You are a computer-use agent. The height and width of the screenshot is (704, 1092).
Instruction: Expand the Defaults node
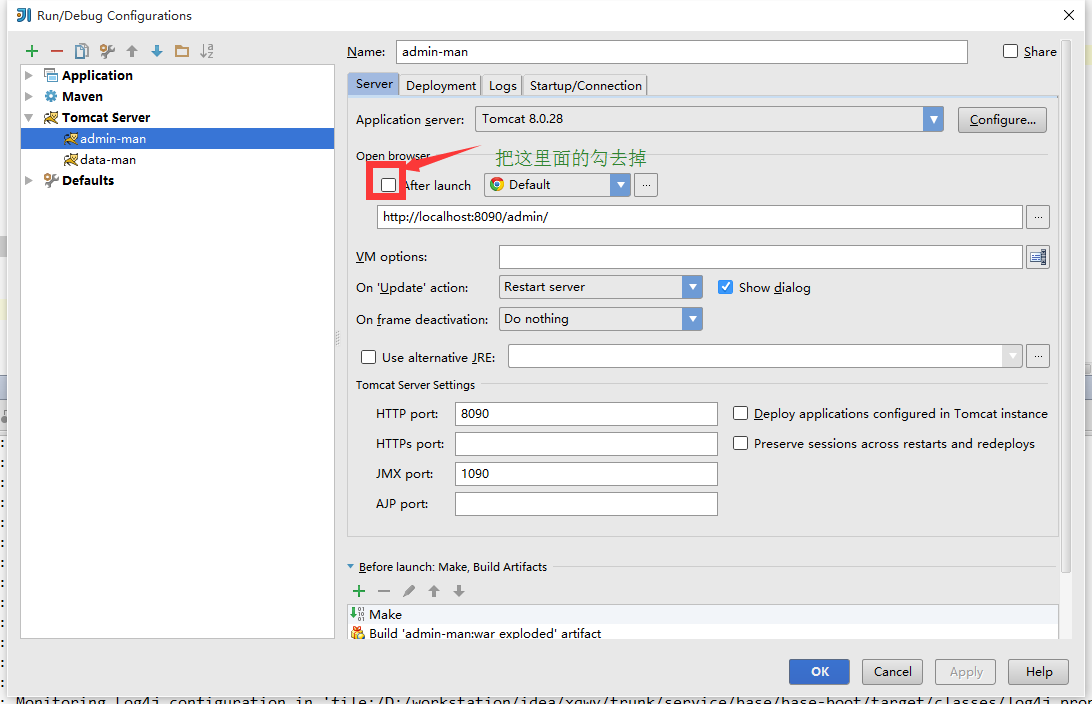pyautogui.click(x=29, y=180)
